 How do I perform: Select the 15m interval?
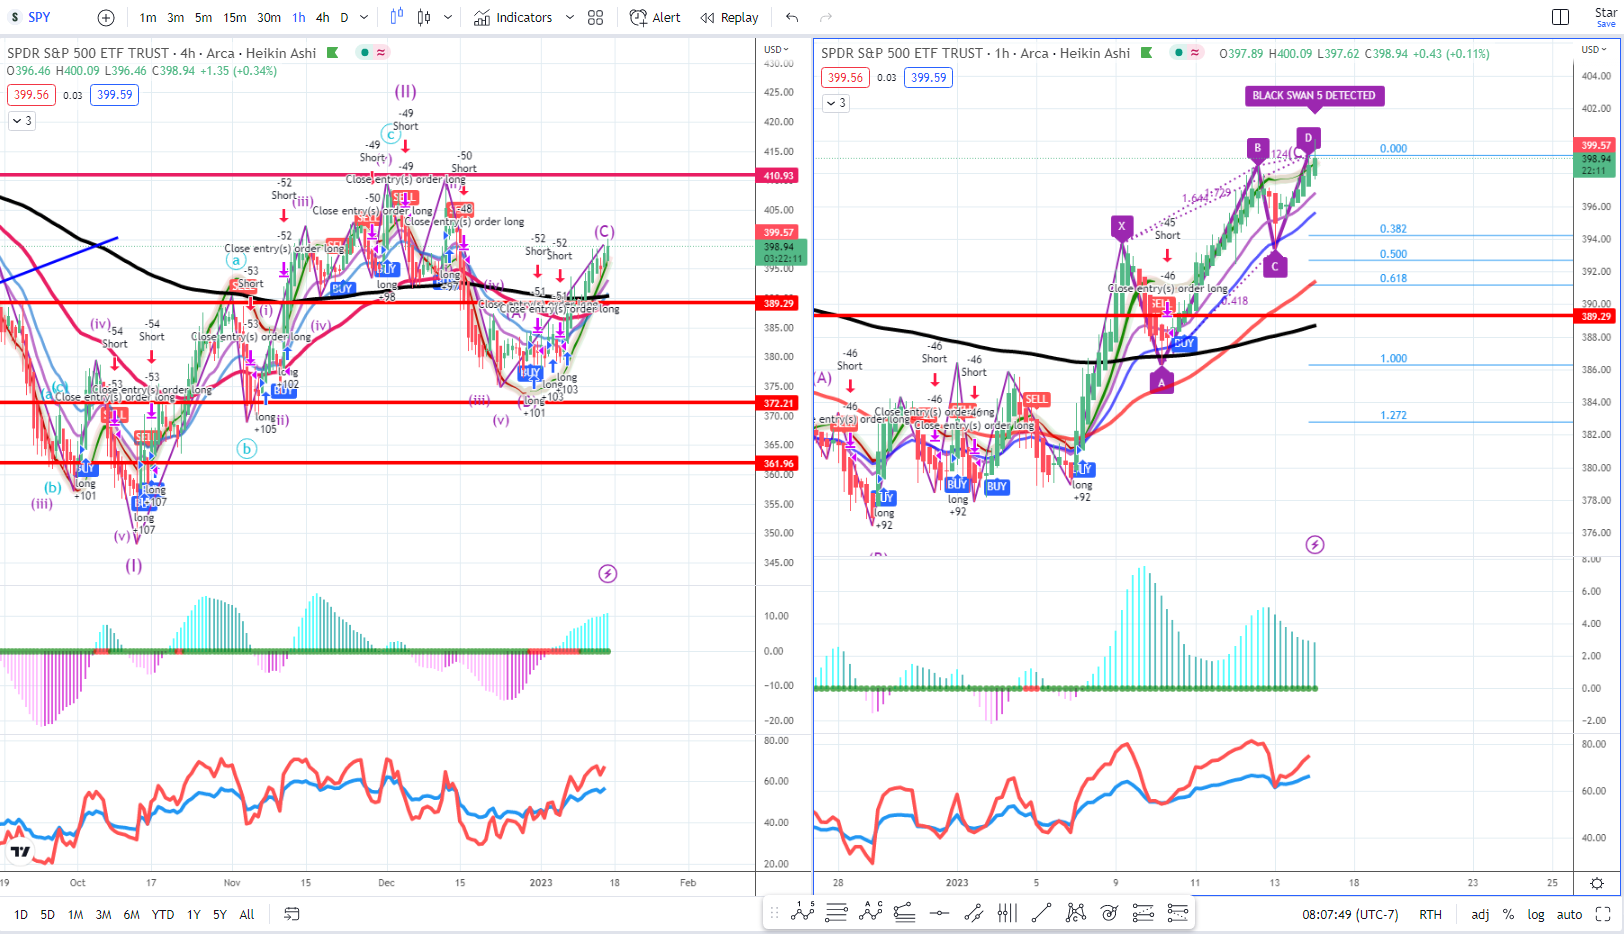(x=235, y=17)
